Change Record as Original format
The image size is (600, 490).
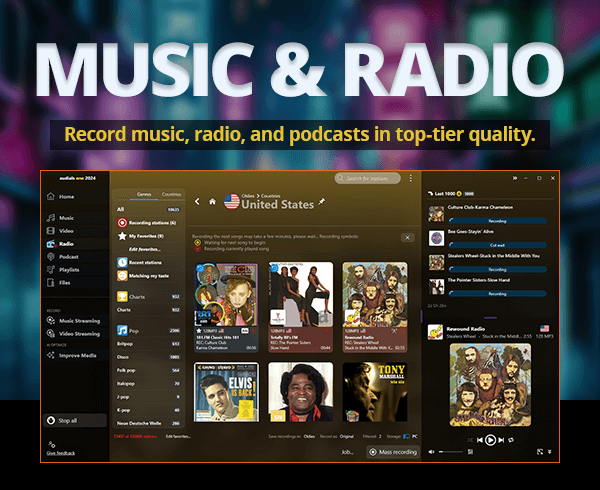click(347, 436)
